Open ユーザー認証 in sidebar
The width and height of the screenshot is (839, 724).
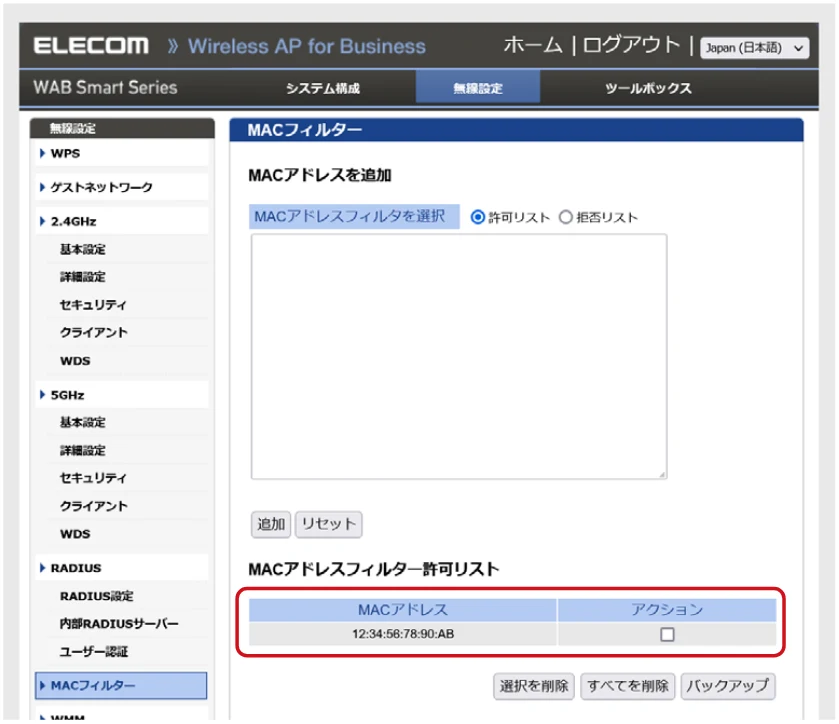tap(94, 652)
